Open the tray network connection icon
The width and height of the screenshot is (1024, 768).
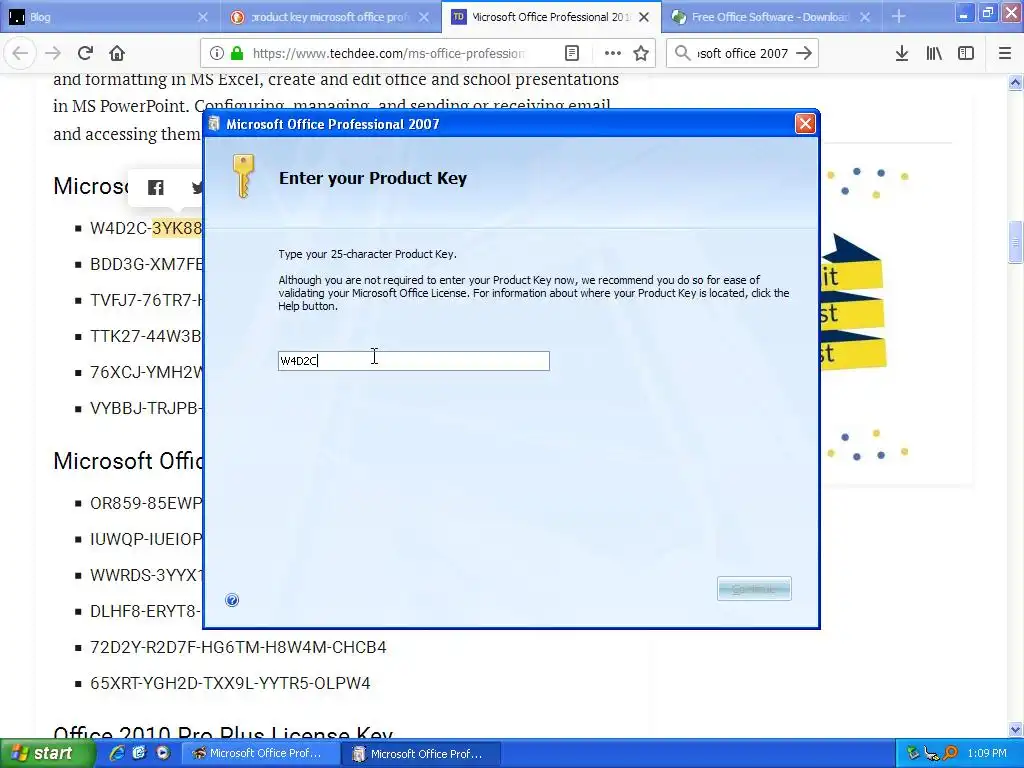[932, 754]
